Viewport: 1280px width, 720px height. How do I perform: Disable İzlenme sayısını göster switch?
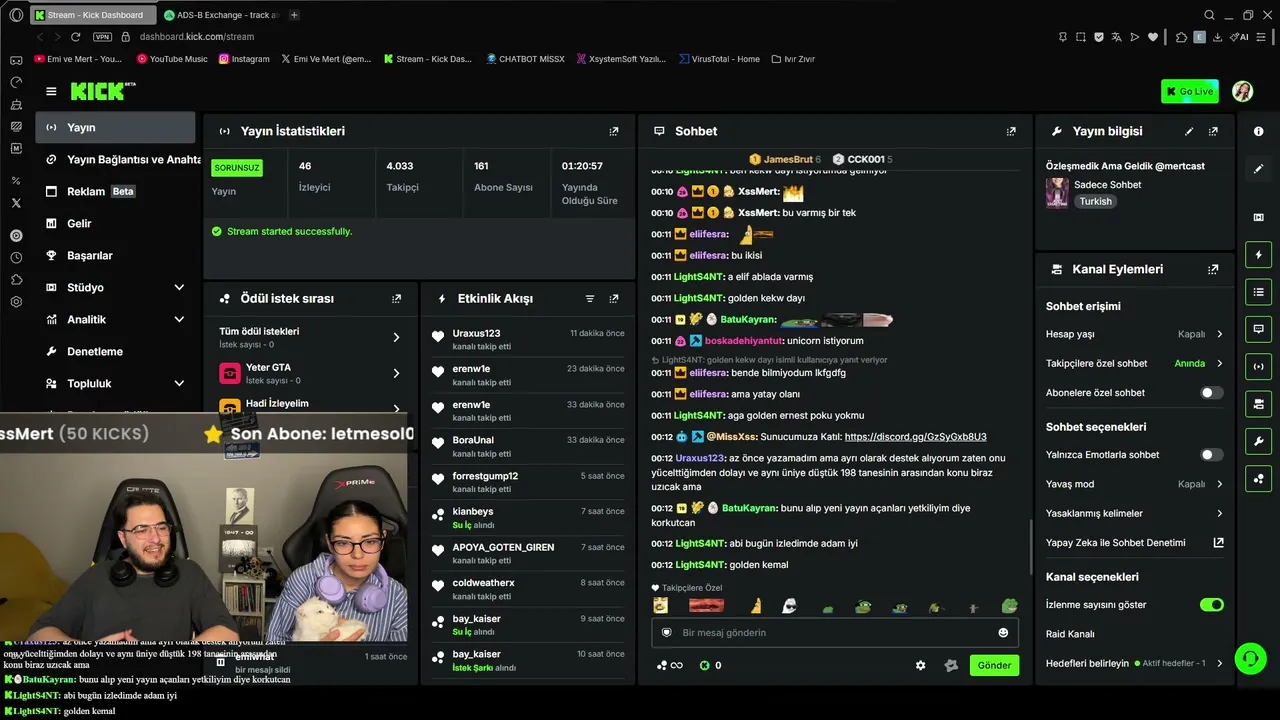1211,605
